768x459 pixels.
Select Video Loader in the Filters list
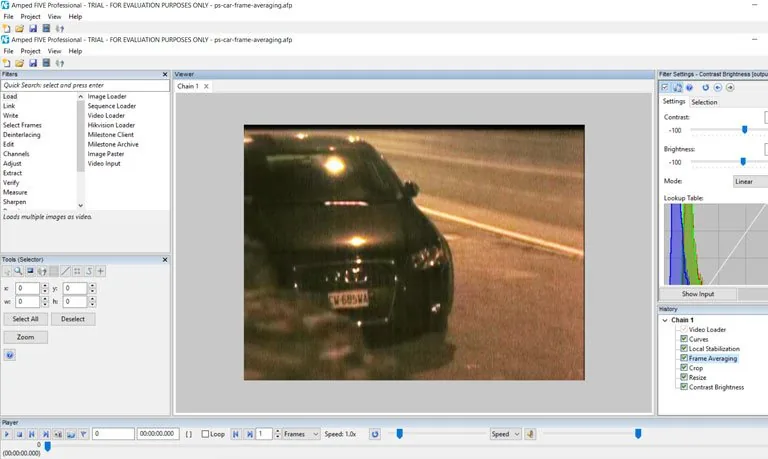(x=106, y=116)
